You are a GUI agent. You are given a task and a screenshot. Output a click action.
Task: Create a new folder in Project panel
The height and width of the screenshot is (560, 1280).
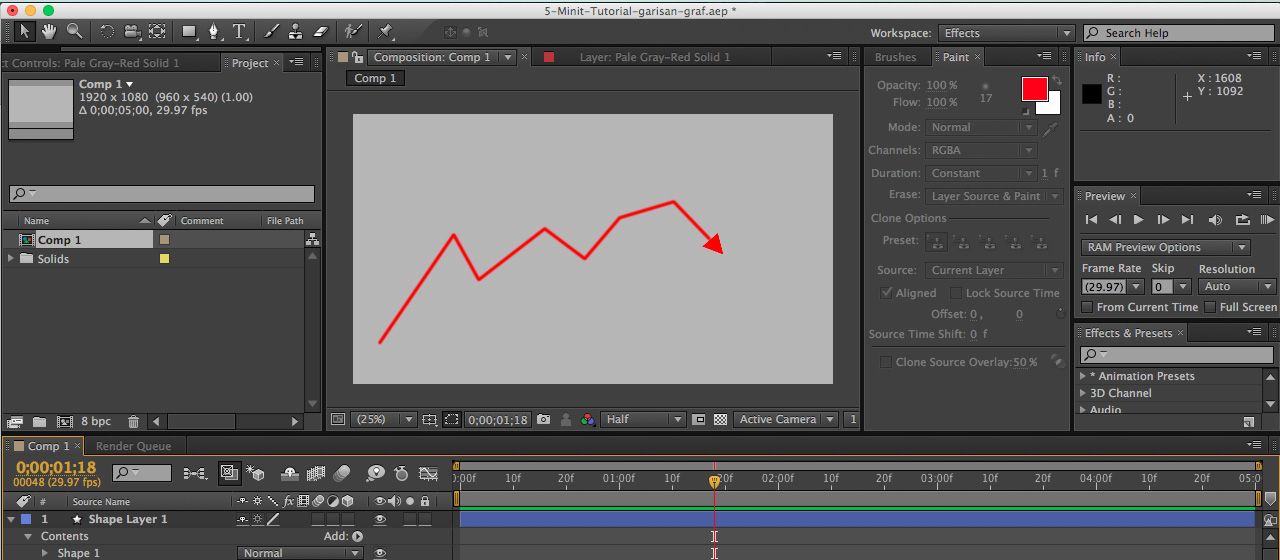pos(40,422)
